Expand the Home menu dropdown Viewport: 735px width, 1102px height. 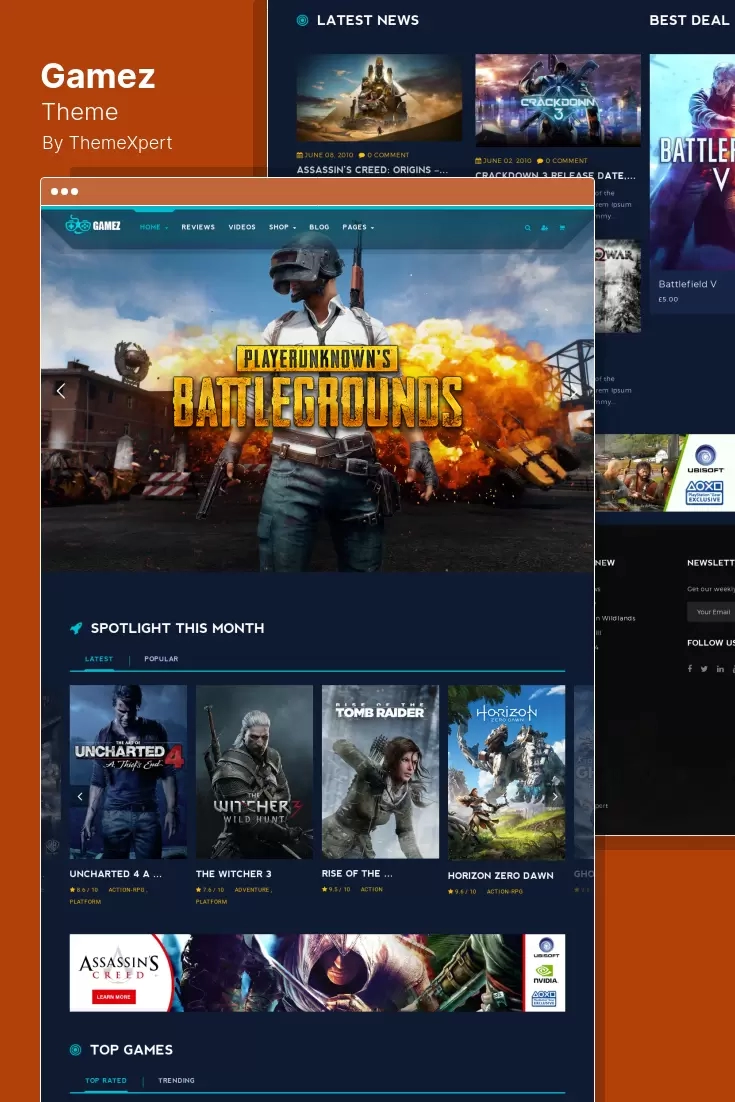[x=153, y=227]
